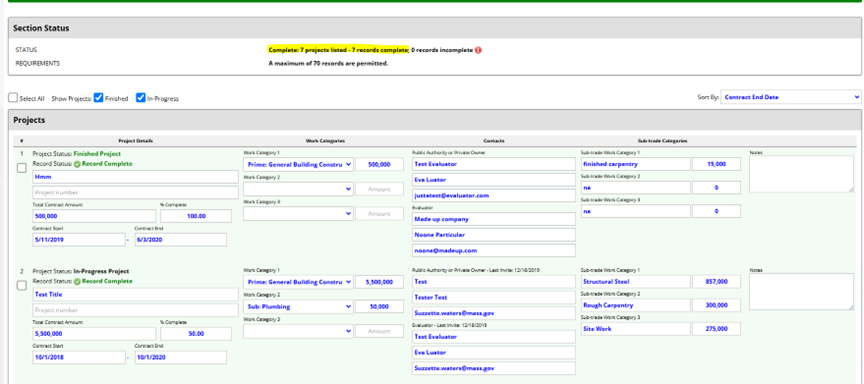Click % Complete field showing 100.00
The height and width of the screenshot is (384, 864).
[196, 216]
